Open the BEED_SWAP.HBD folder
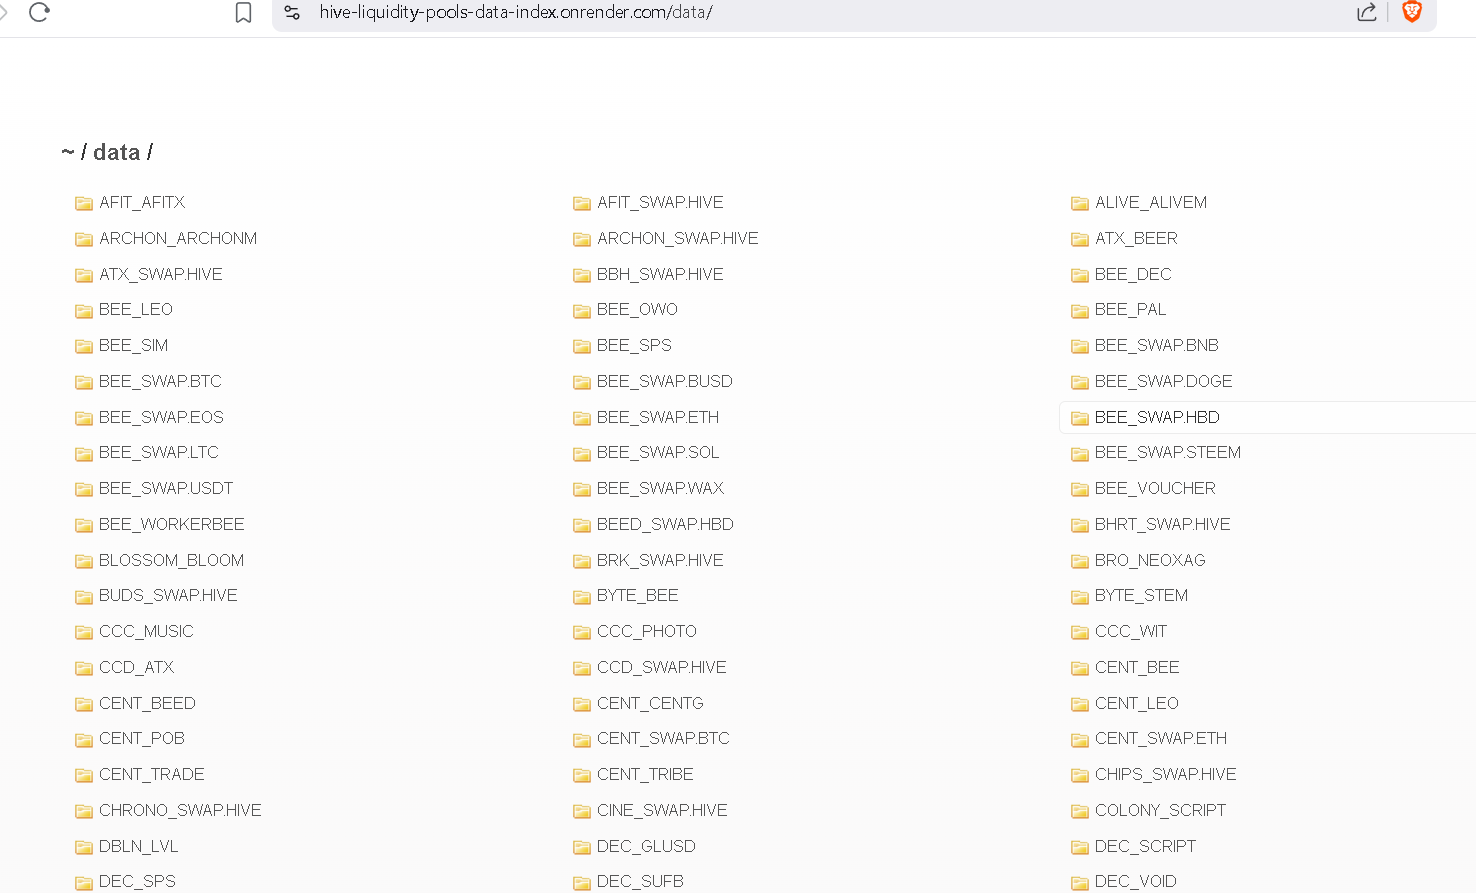The image size is (1476, 893). (665, 524)
